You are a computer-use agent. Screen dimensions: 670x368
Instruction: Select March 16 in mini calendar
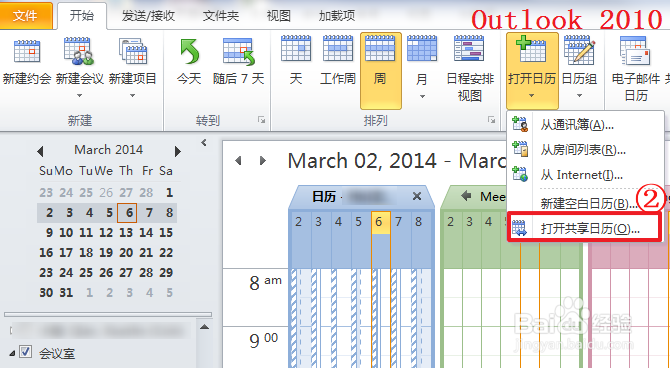[46, 253]
